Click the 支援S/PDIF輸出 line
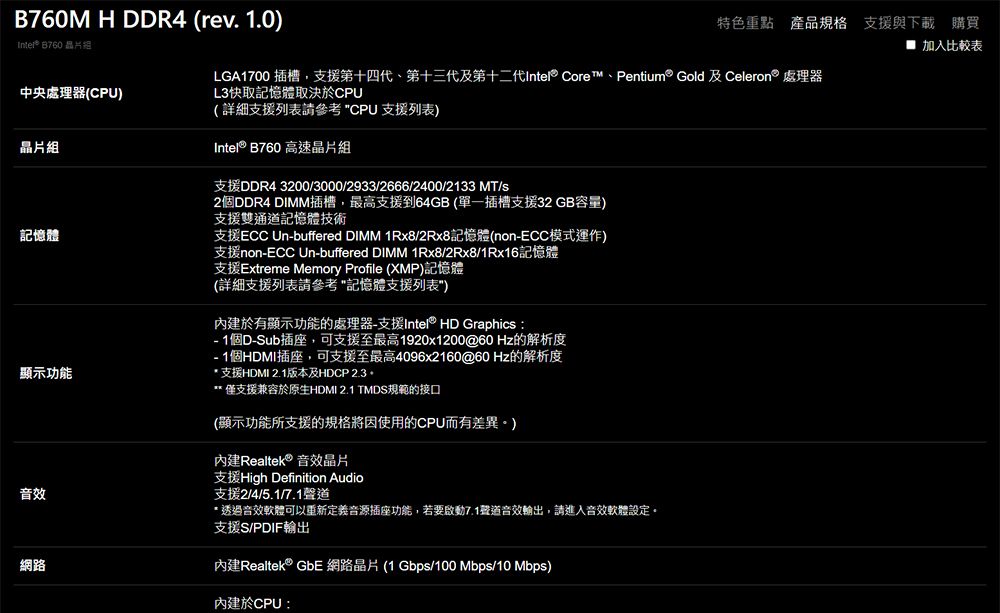1000x613 pixels. 261,527
